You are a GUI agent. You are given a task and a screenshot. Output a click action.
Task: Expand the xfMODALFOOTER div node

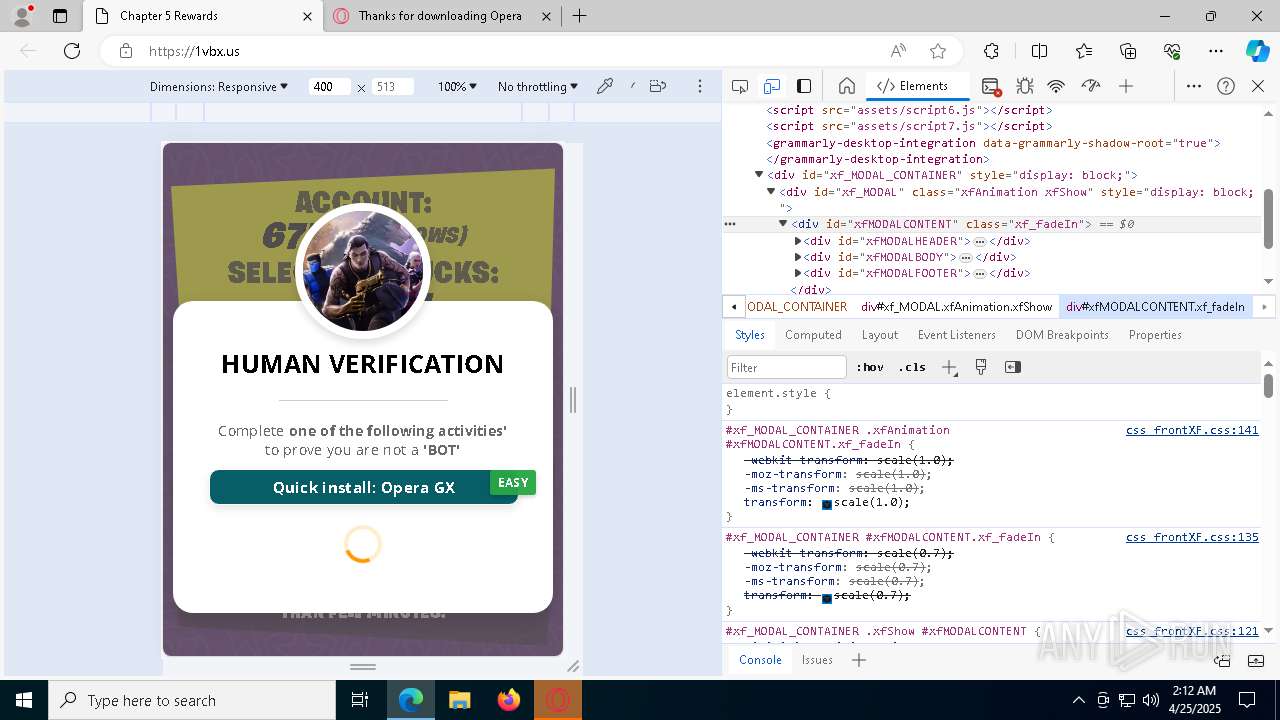(x=798, y=273)
